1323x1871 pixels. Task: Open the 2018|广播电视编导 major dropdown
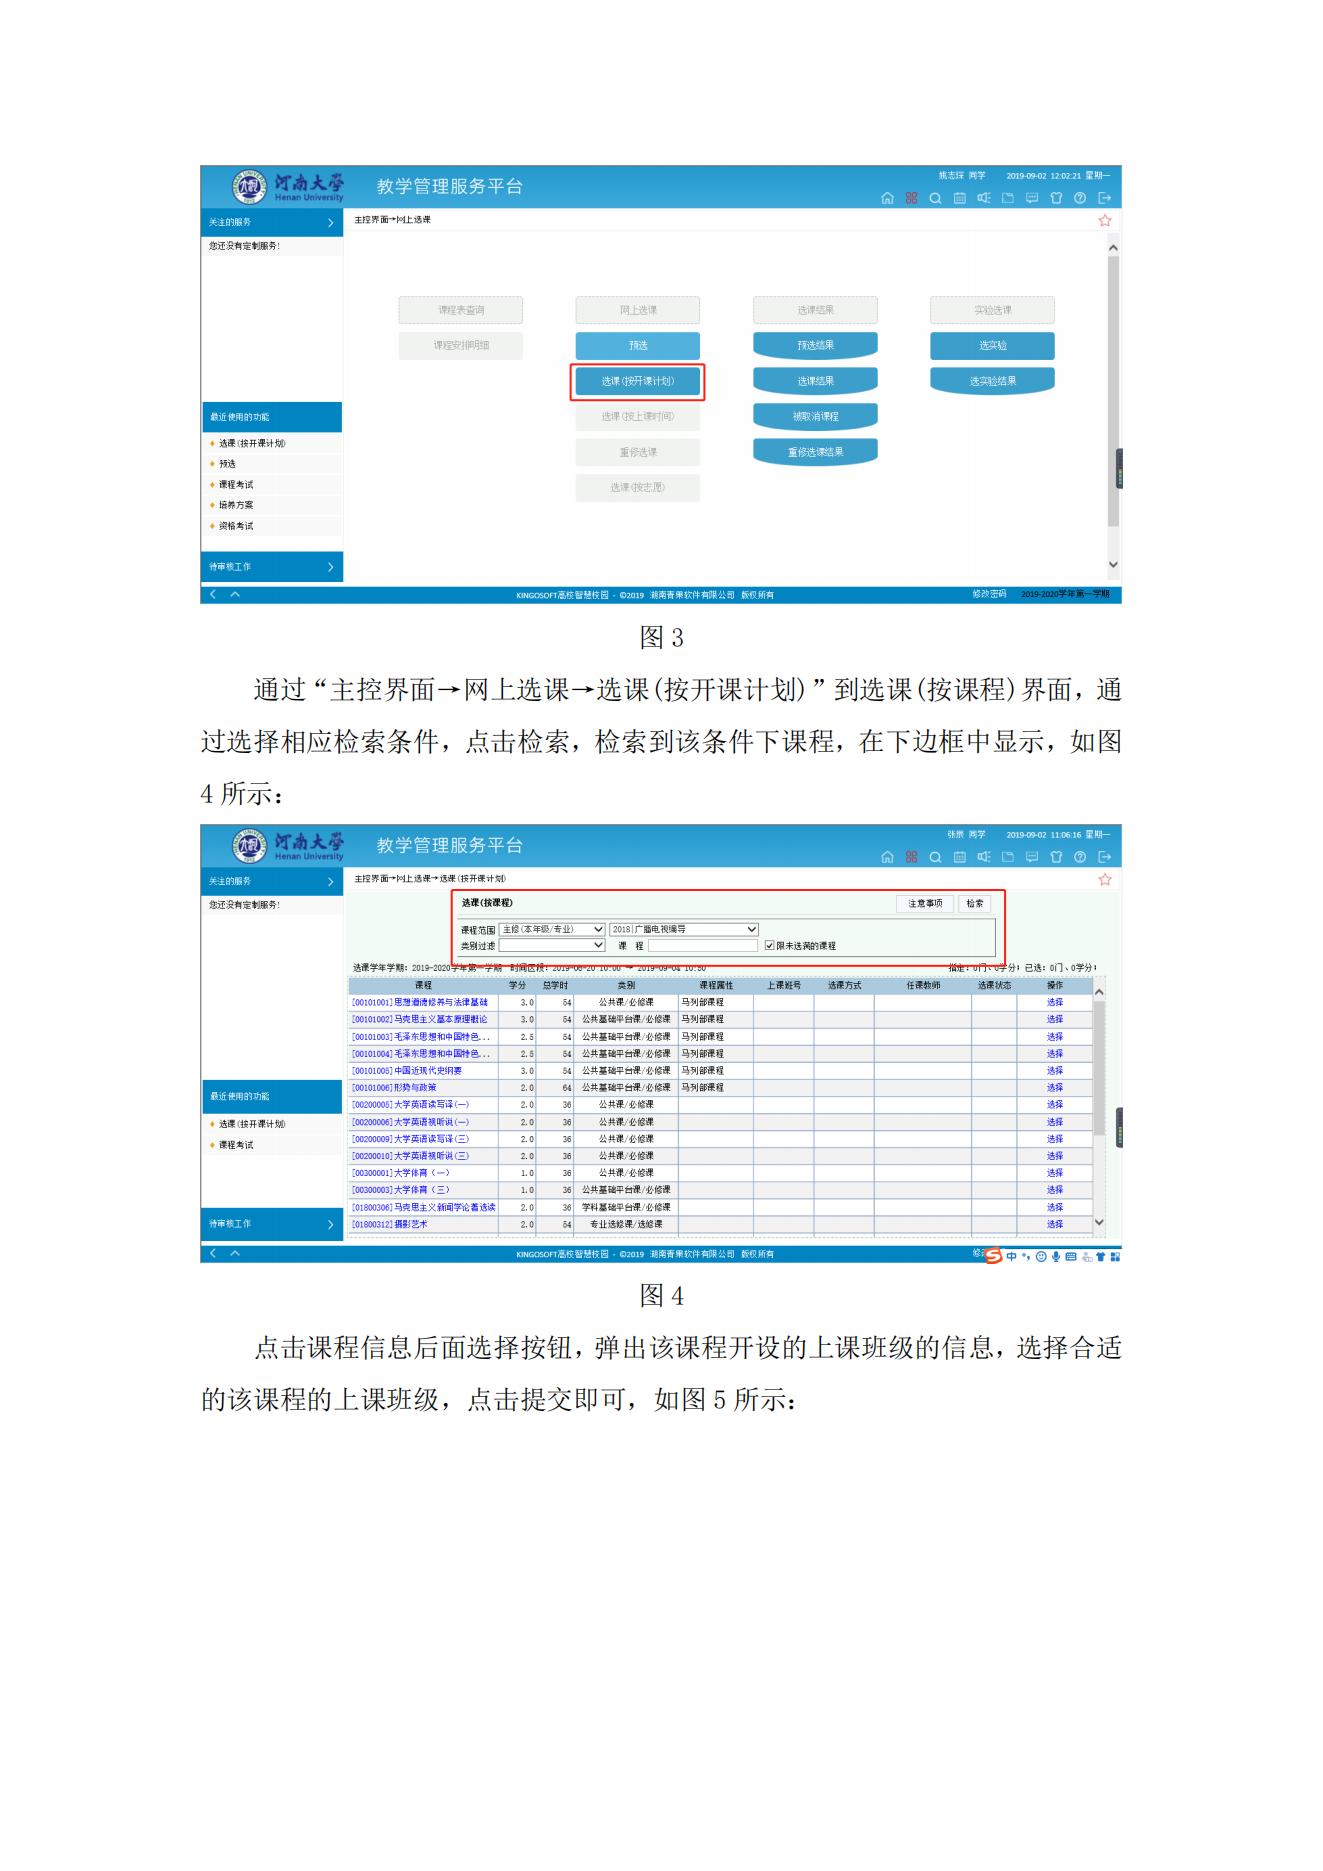(x=684, y=929)
